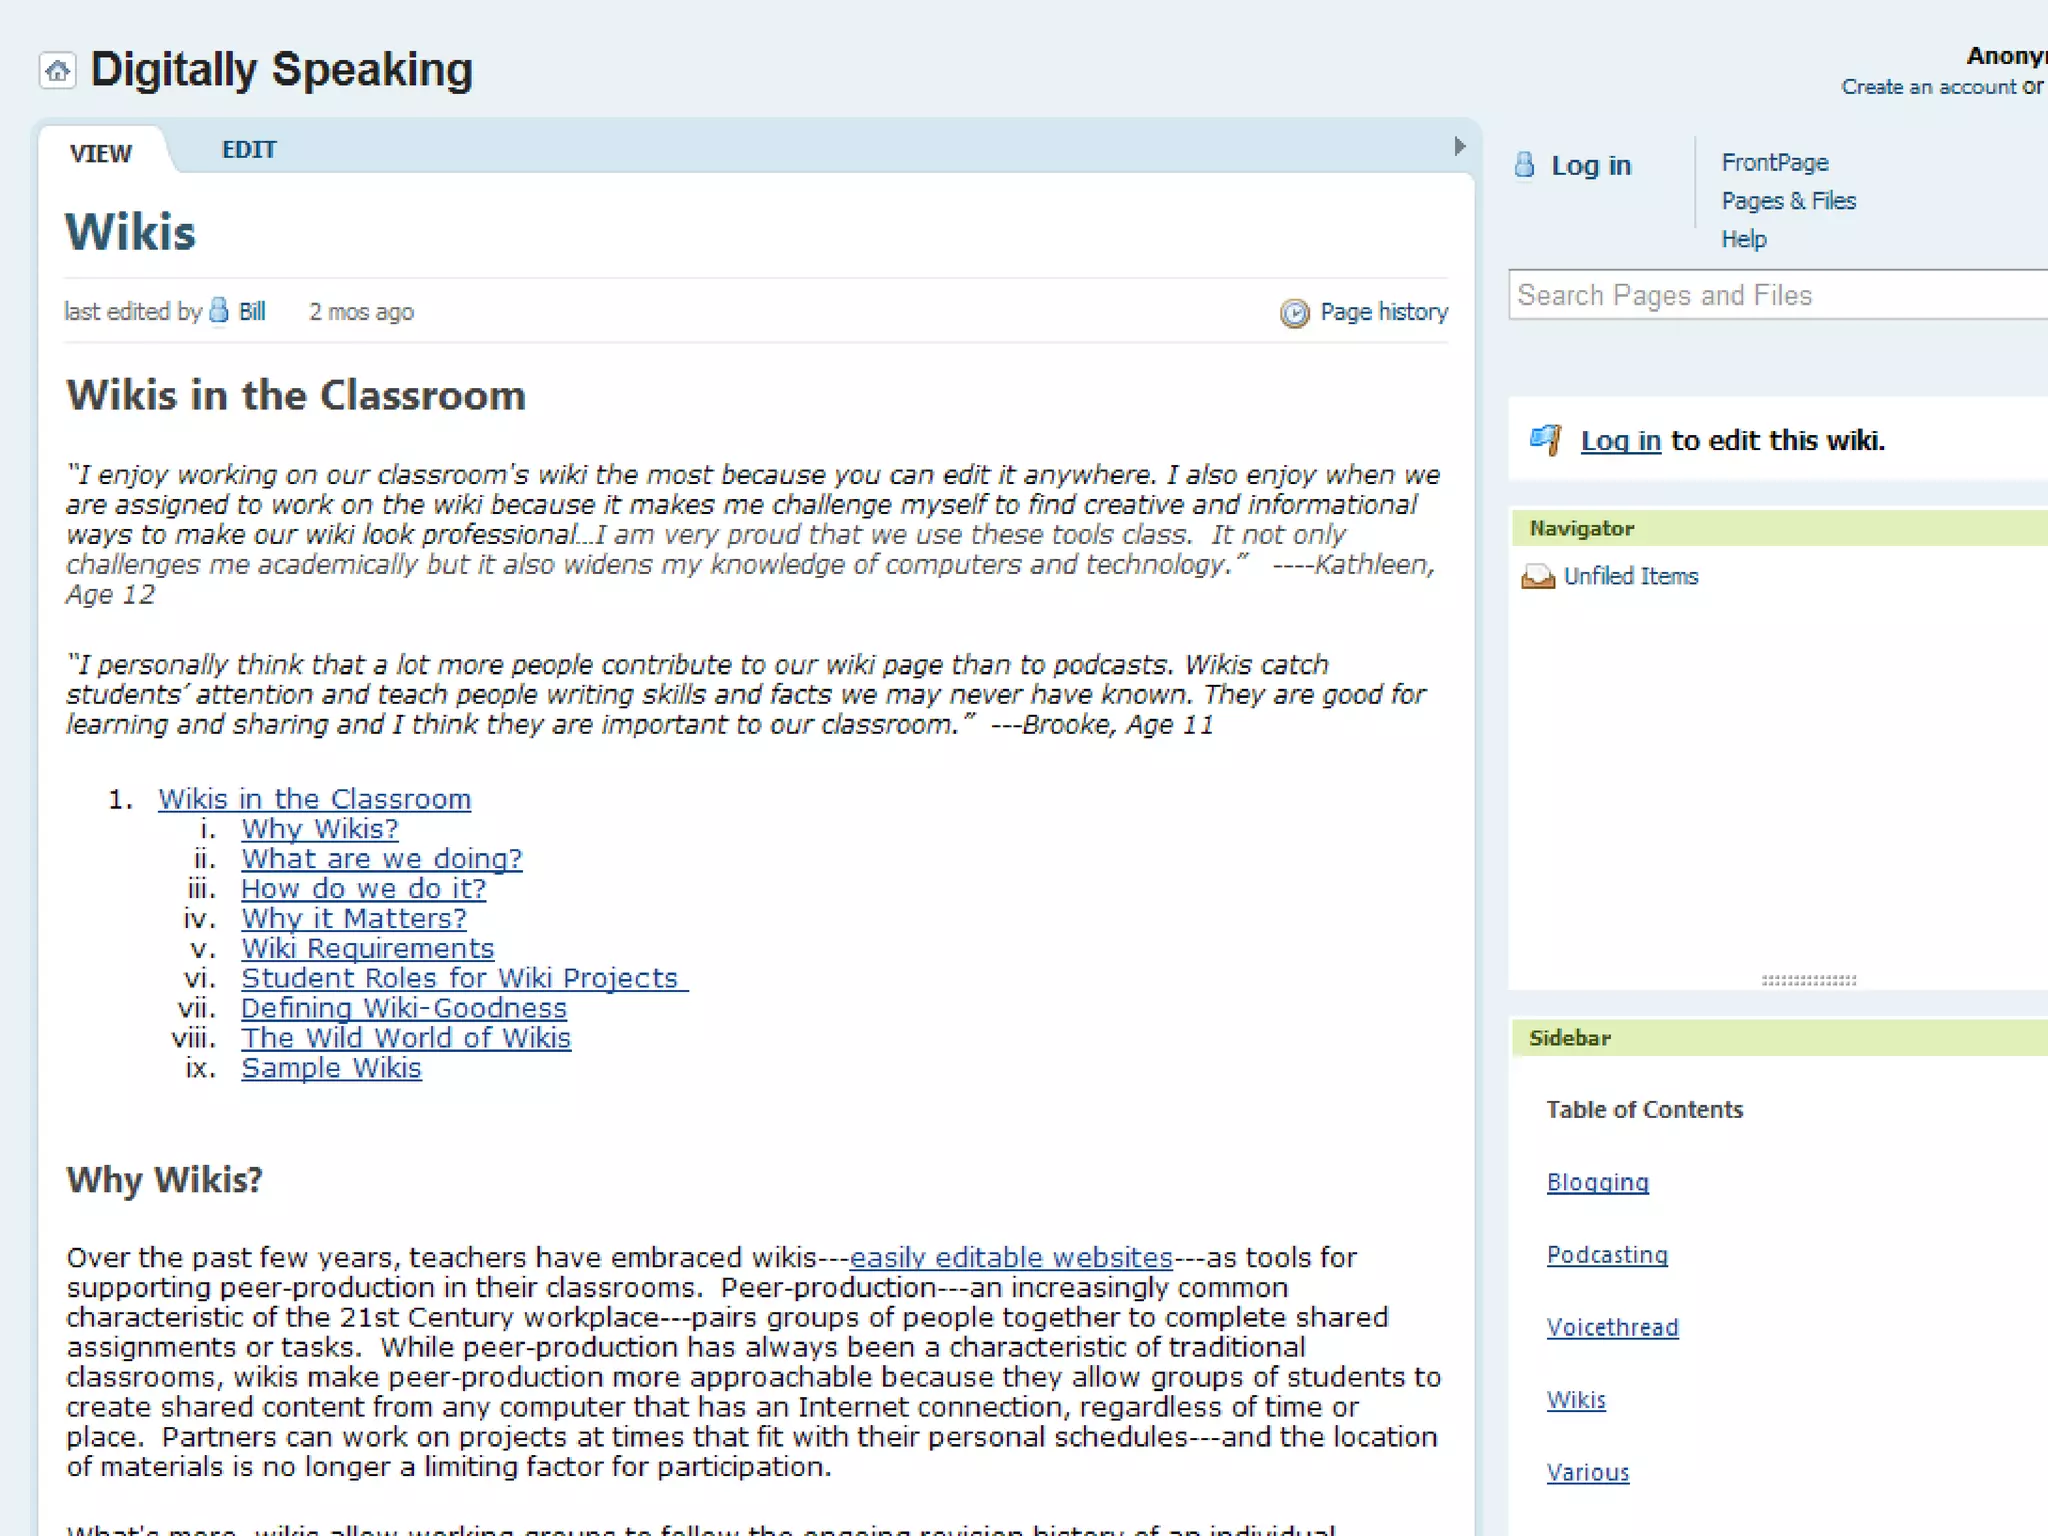Viewport: 2048px width, 1536px height.
Task: Open the Help link
Action: point(1743,239)
